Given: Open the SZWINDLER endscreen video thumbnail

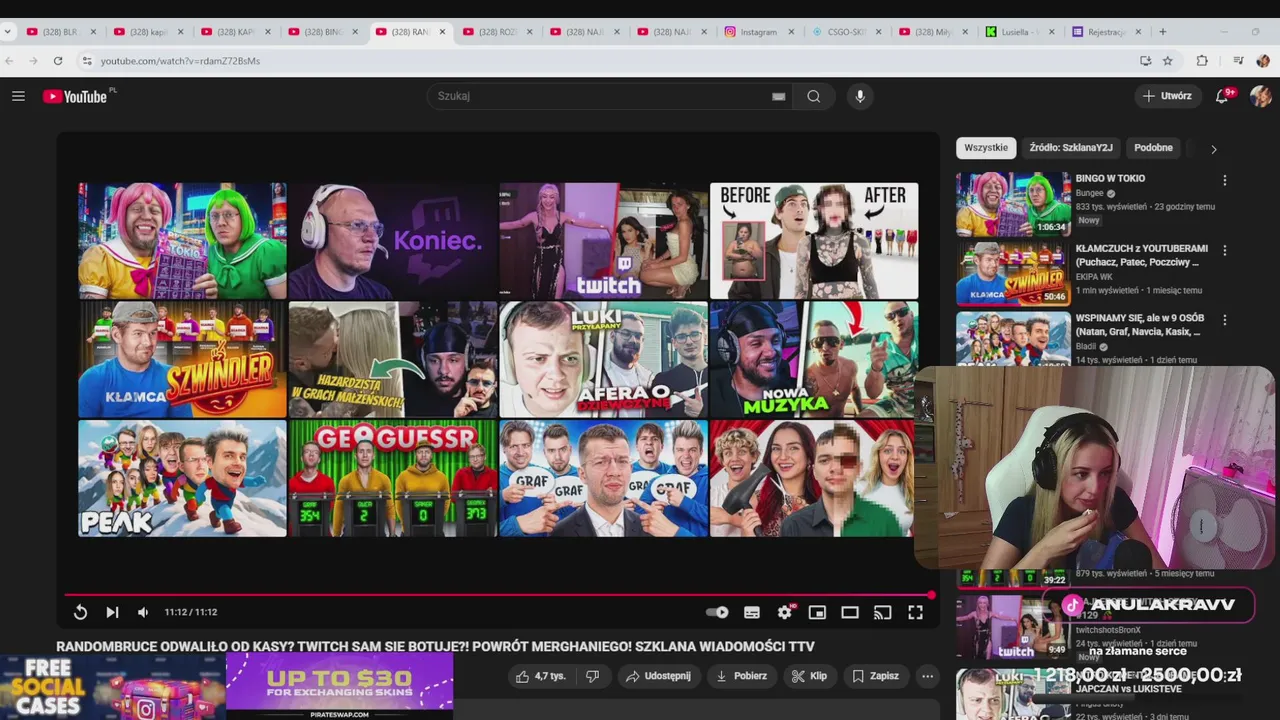Looking at the screenshot, I should point(182,359).
